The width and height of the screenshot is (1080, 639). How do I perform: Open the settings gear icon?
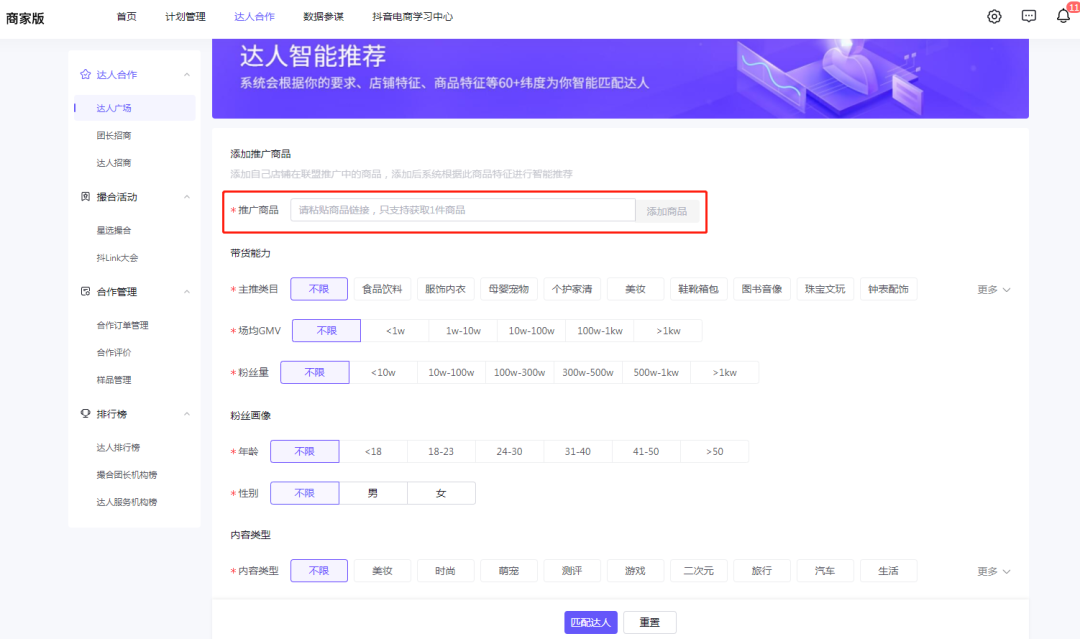click(994, 17)
